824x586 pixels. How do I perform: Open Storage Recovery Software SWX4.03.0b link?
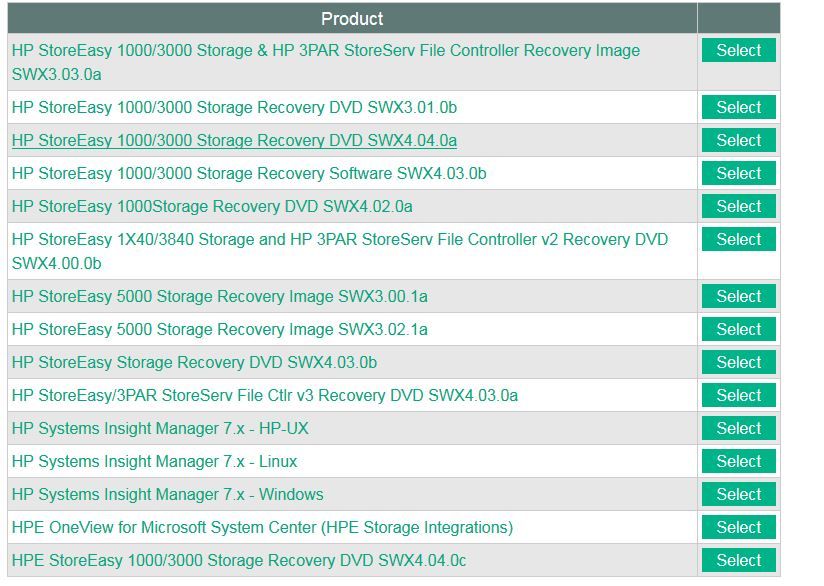tap(249, 173)
